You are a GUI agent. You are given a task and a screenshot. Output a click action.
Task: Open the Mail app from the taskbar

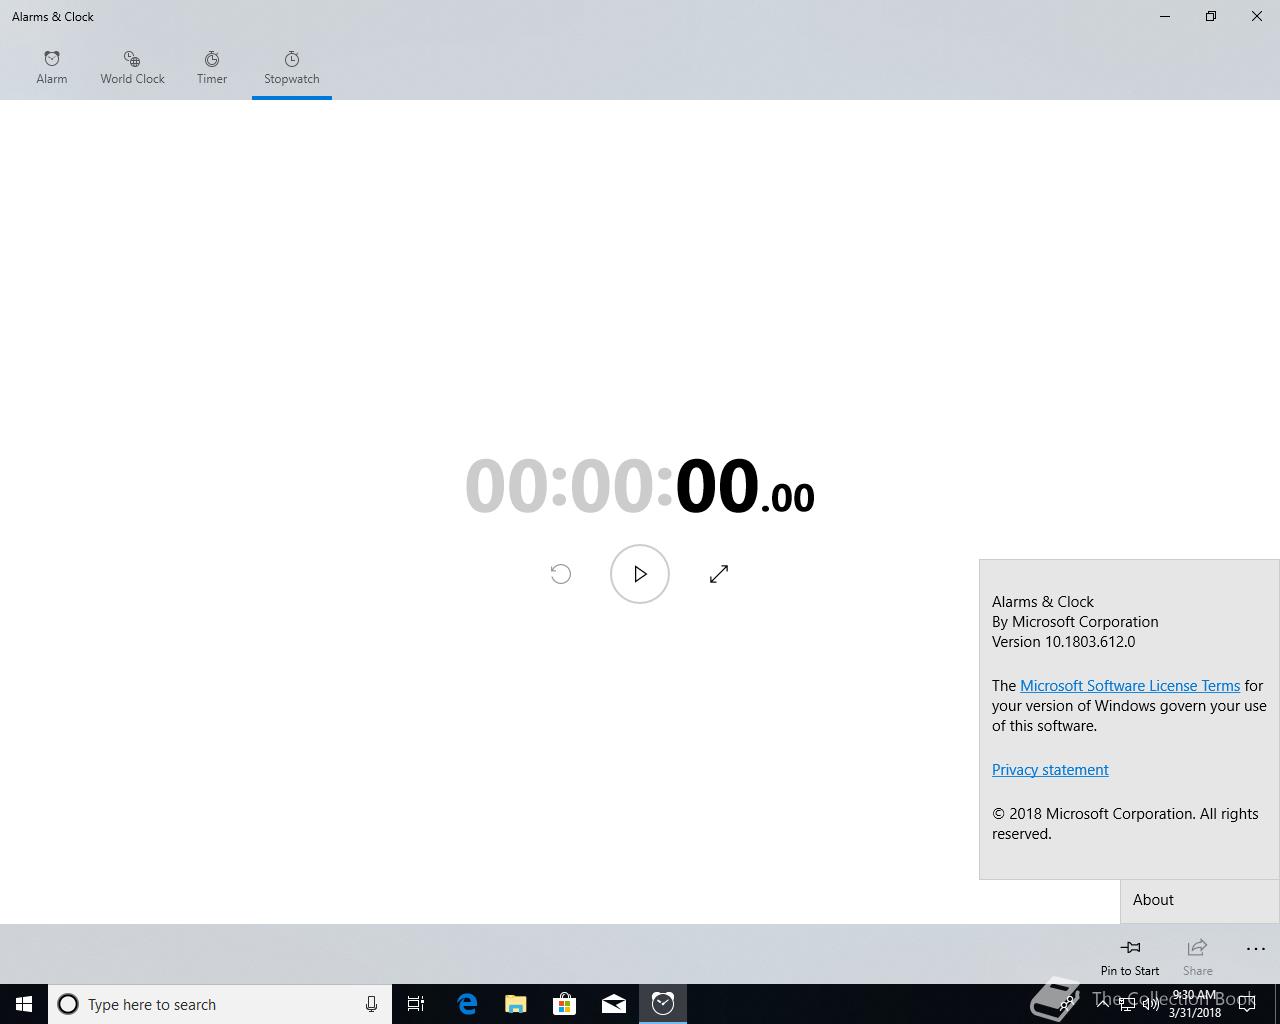click(x=614, y=1004)
